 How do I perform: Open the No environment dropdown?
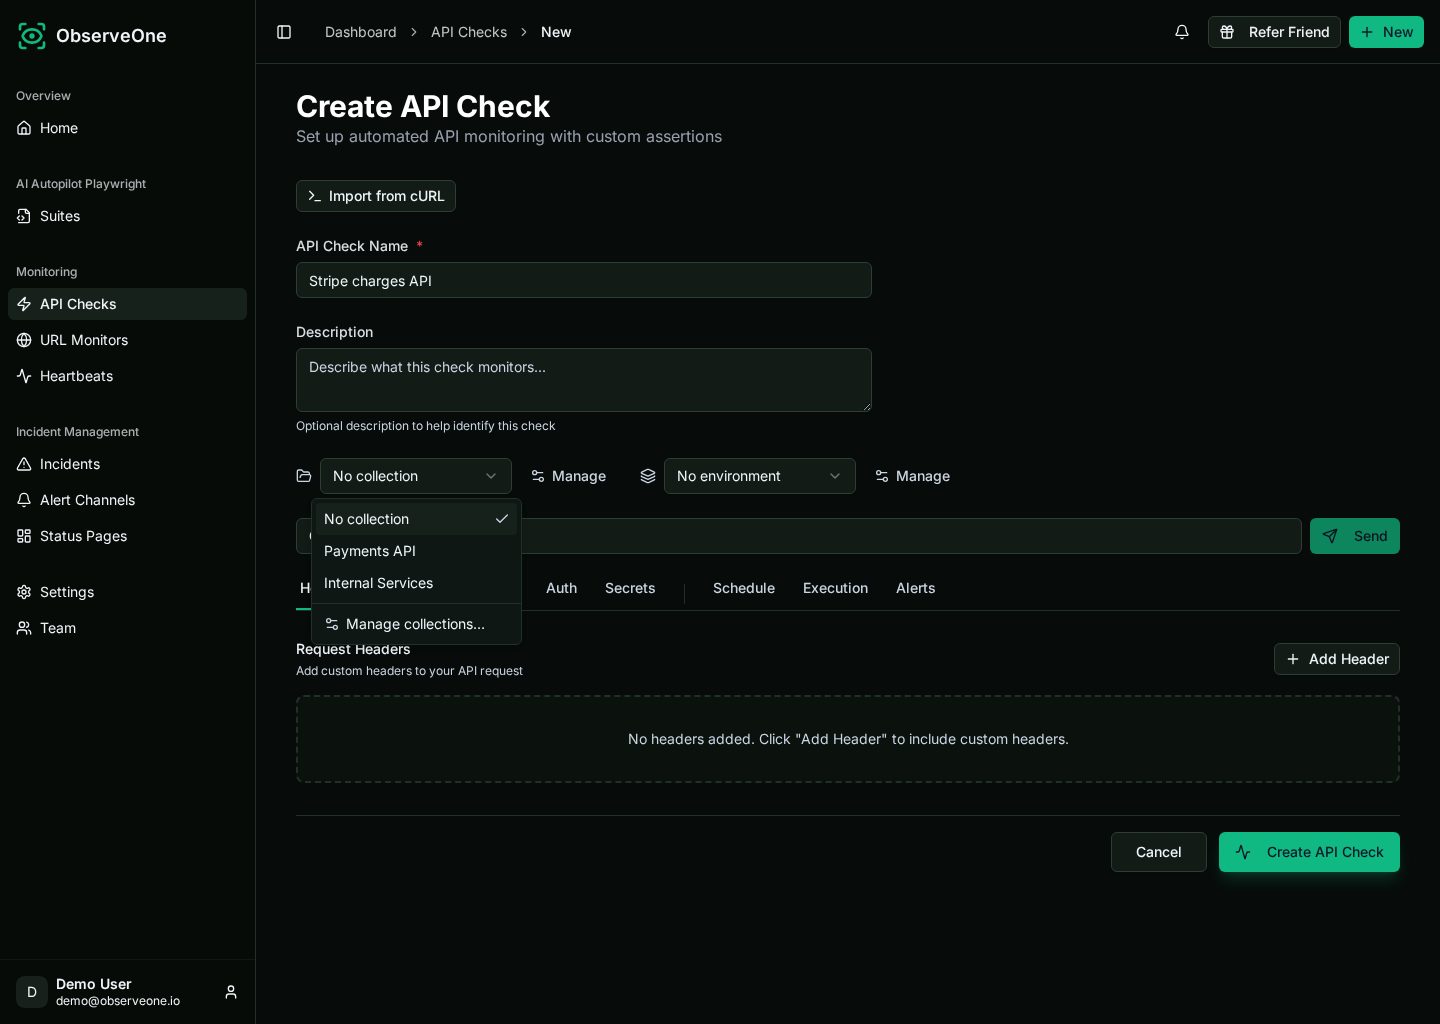pos(760,476)
